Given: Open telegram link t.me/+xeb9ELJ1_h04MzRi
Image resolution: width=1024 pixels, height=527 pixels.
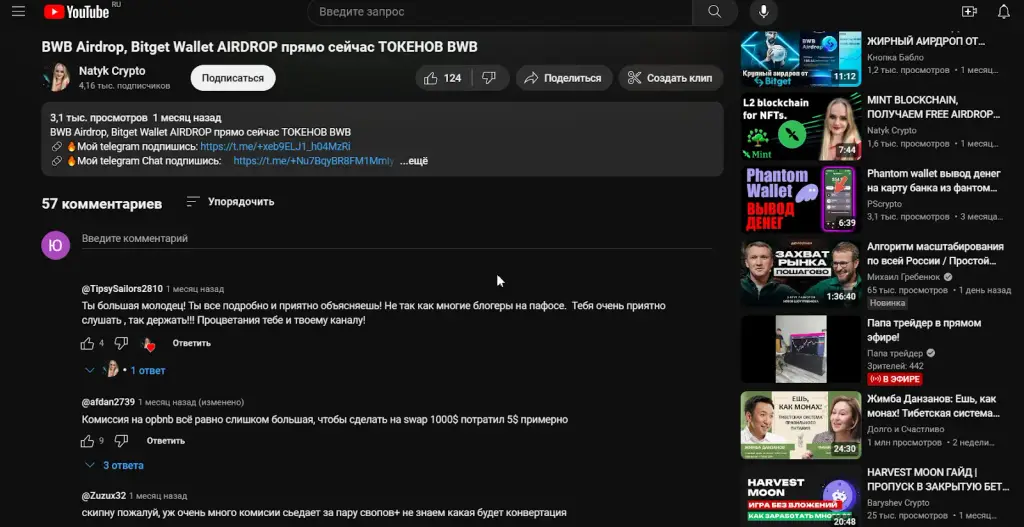Looking at the screenshot, I should [275, 146].
